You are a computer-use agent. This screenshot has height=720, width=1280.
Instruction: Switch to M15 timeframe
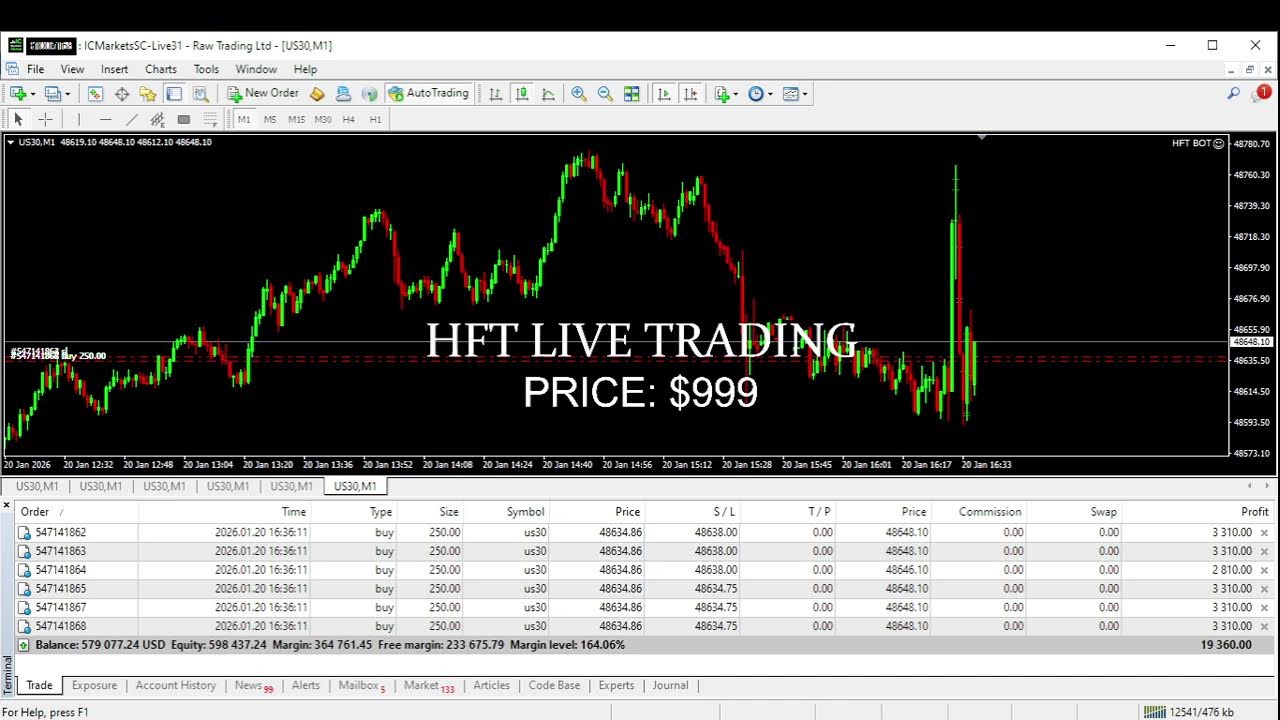(x=296, y=119)
